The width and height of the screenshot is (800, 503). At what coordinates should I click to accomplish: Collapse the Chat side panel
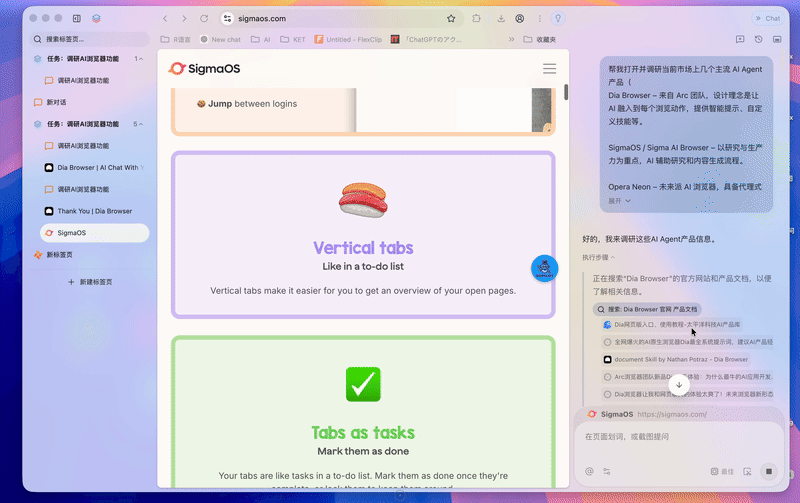pos(767,18)
